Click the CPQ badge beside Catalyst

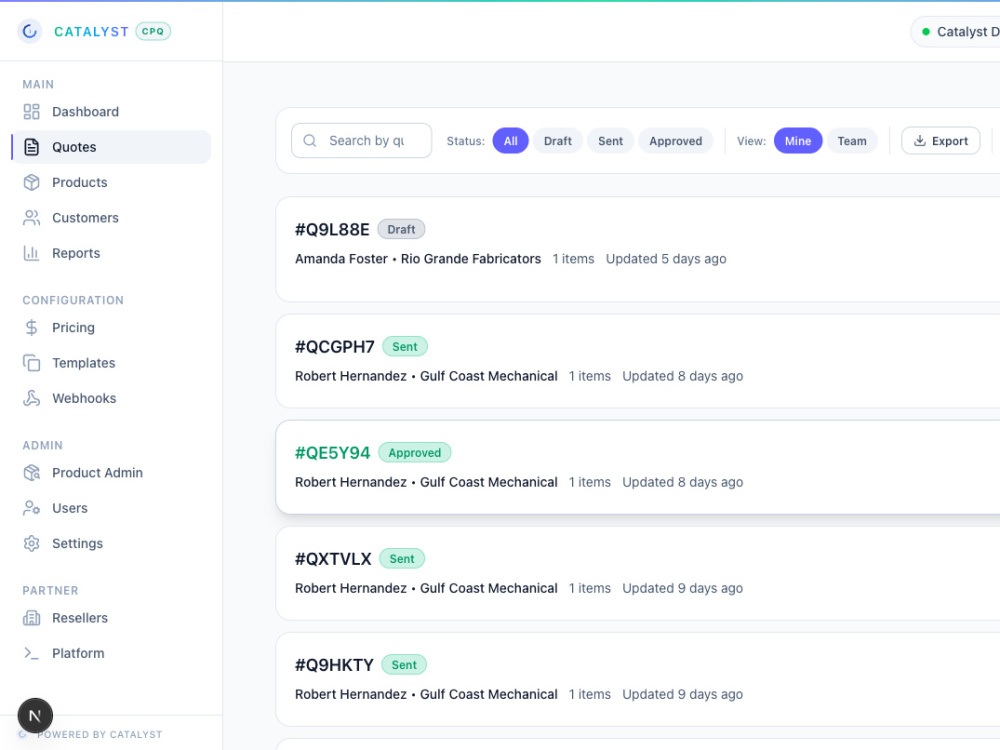pos(153,31)
